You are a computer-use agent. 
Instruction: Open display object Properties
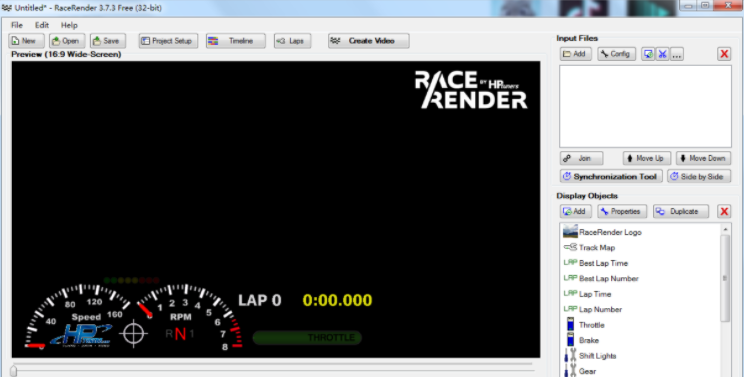coord(622,211)
